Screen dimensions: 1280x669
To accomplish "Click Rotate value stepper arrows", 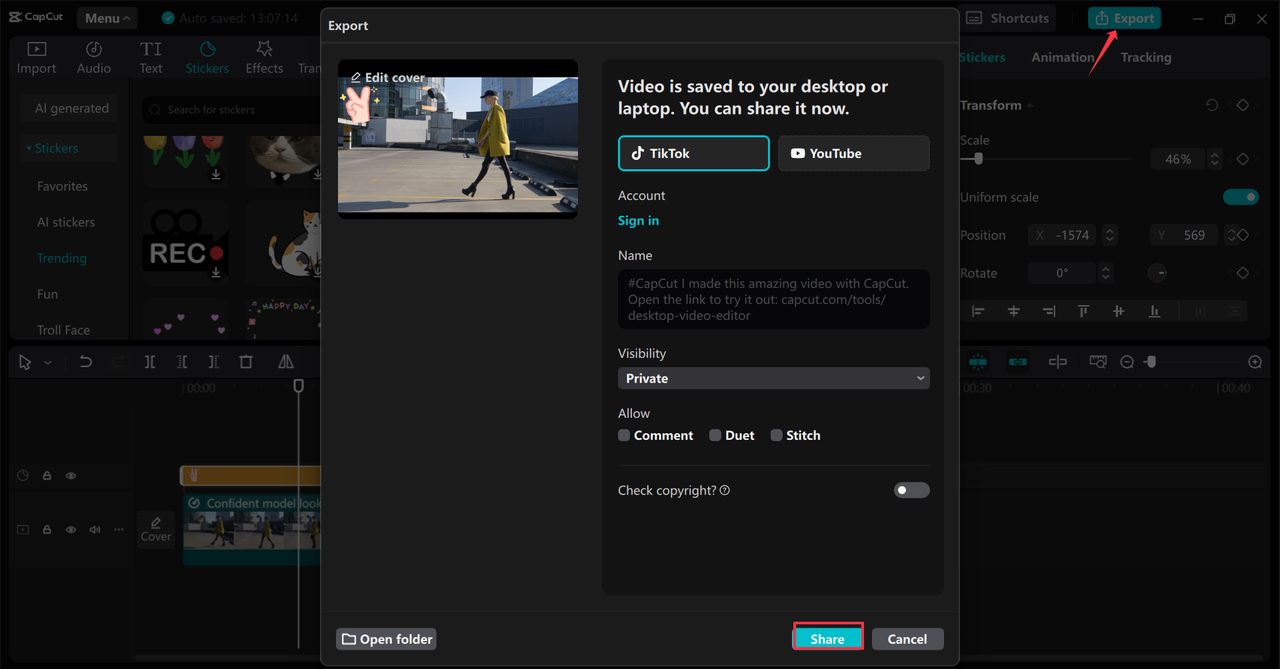I will [1105, 273].
